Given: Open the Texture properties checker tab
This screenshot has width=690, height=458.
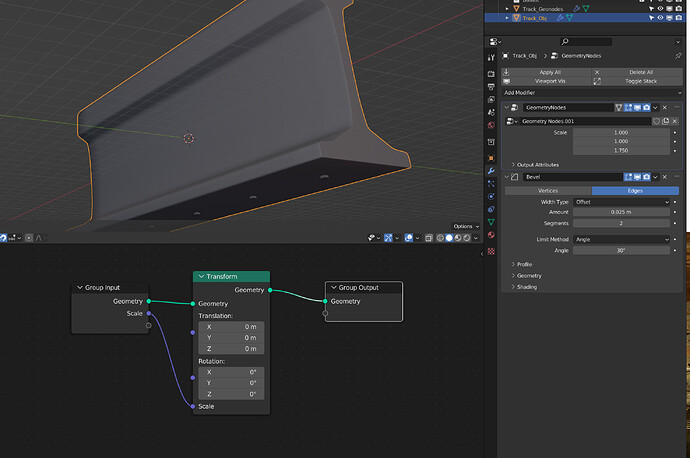Looking at the screenshot, I should 491,251.
